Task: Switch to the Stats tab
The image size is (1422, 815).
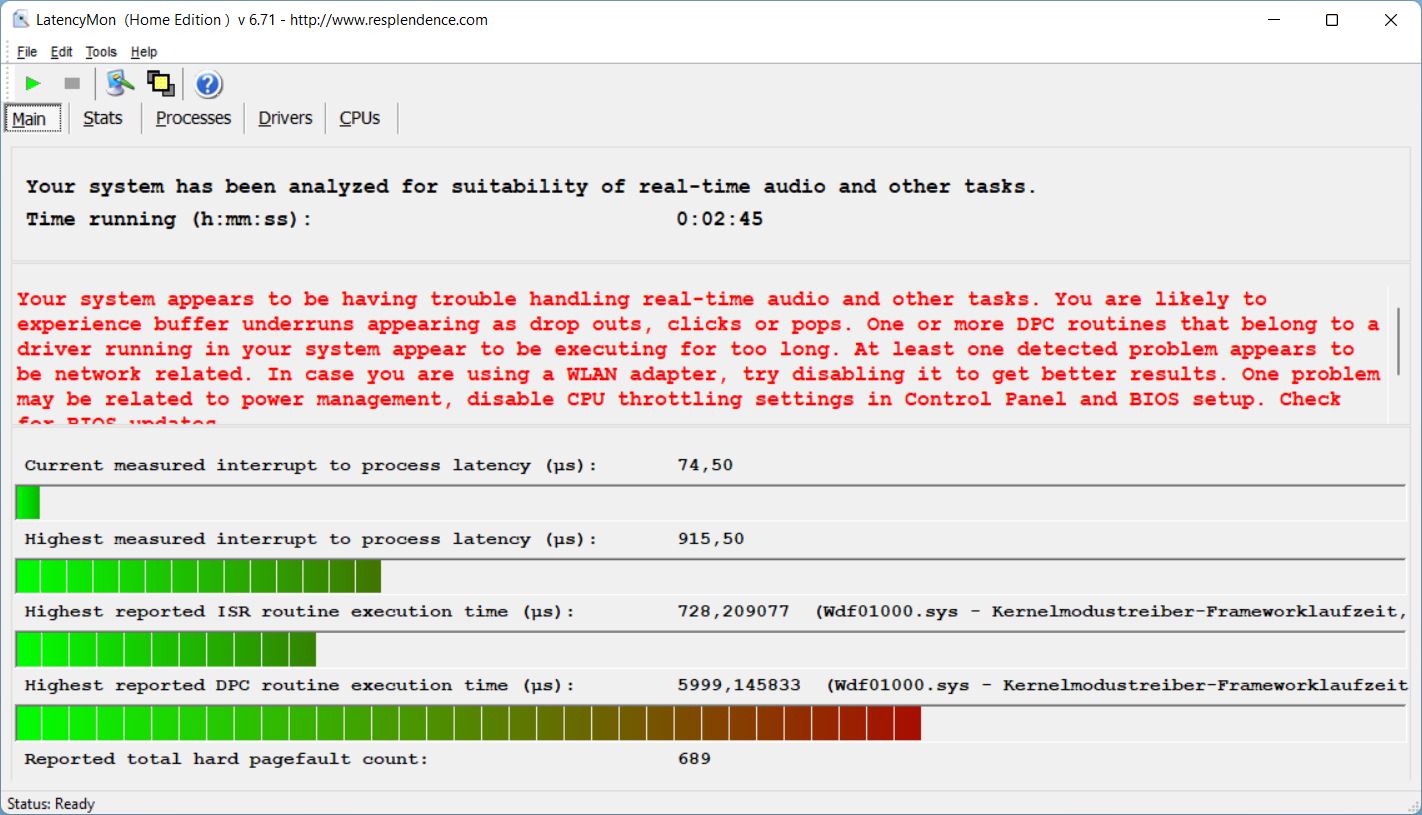Action: coord(103,118)
